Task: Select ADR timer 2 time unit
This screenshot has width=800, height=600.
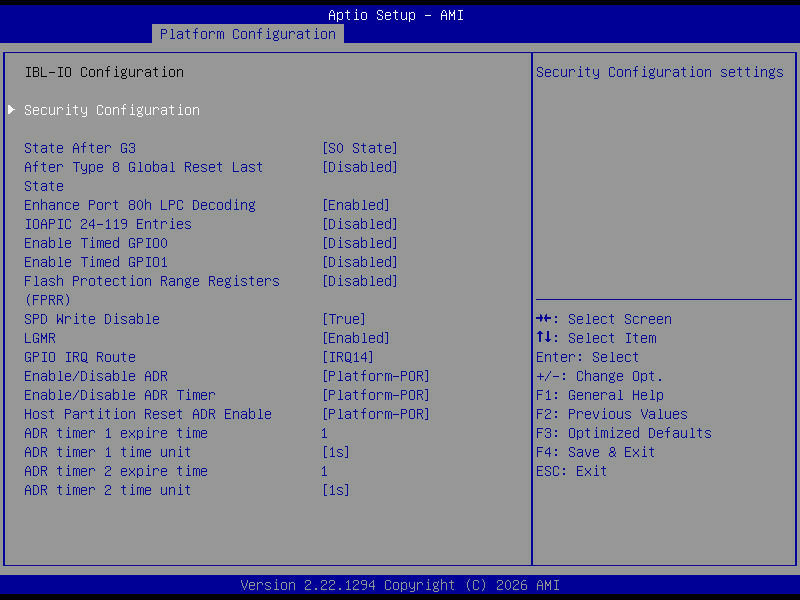Action: [x=108, y=490]
